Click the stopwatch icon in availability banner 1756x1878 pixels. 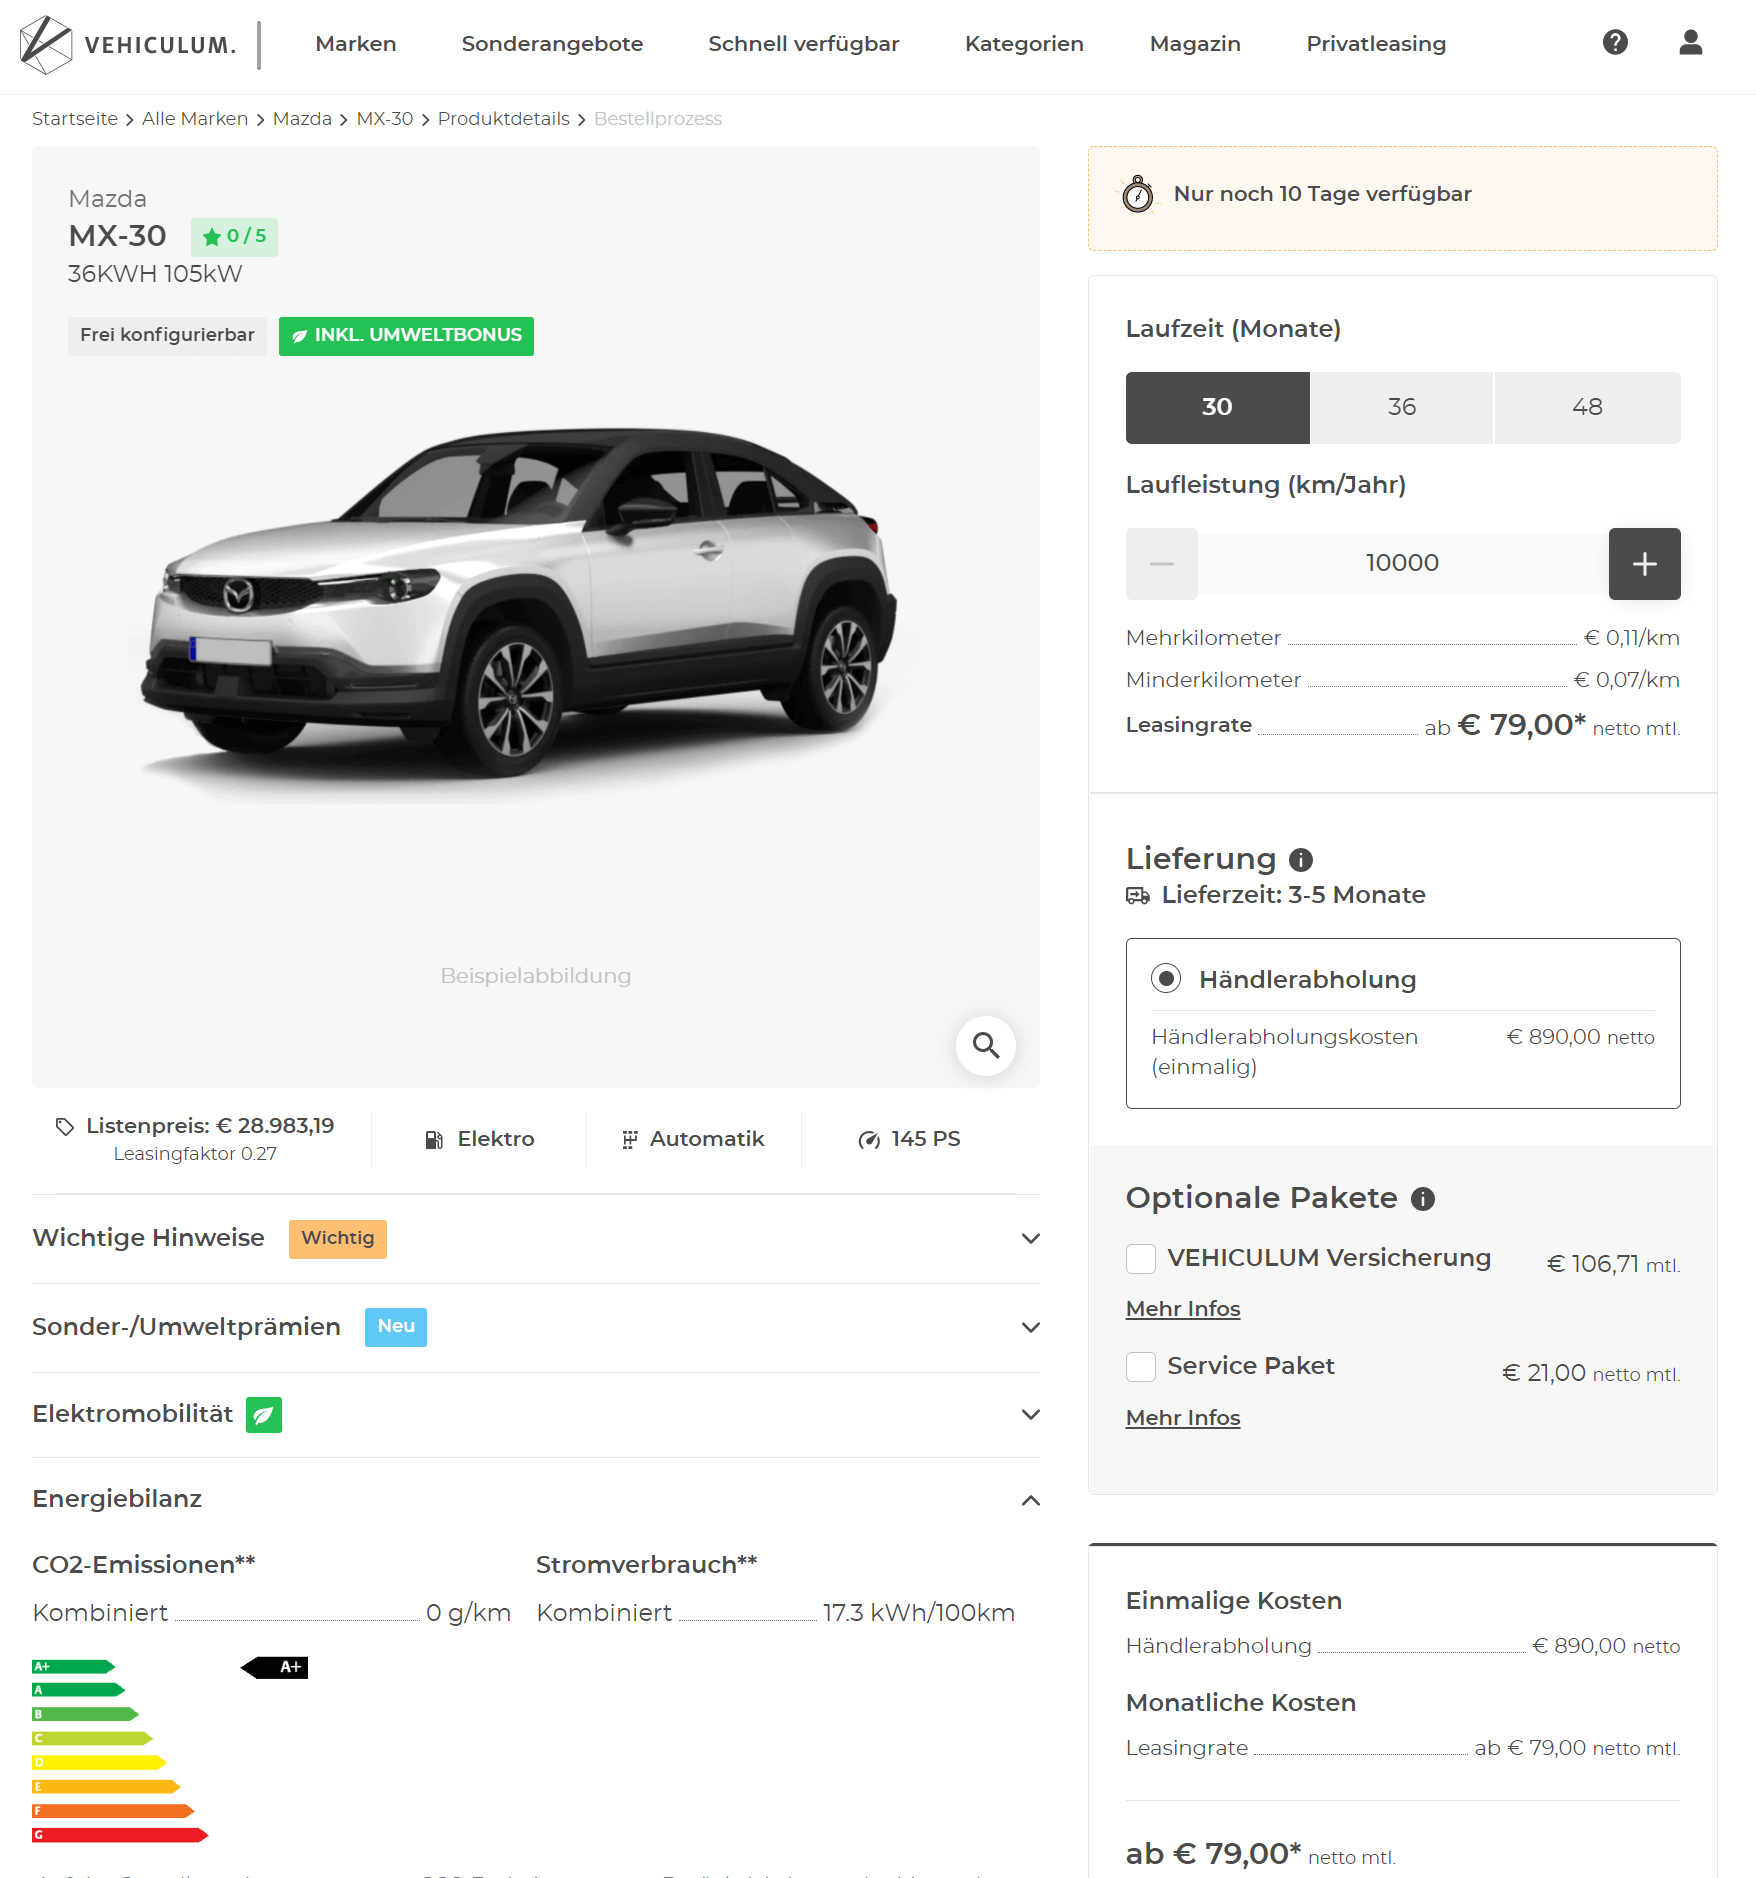pyautogui.click(x=1137, y=194)
